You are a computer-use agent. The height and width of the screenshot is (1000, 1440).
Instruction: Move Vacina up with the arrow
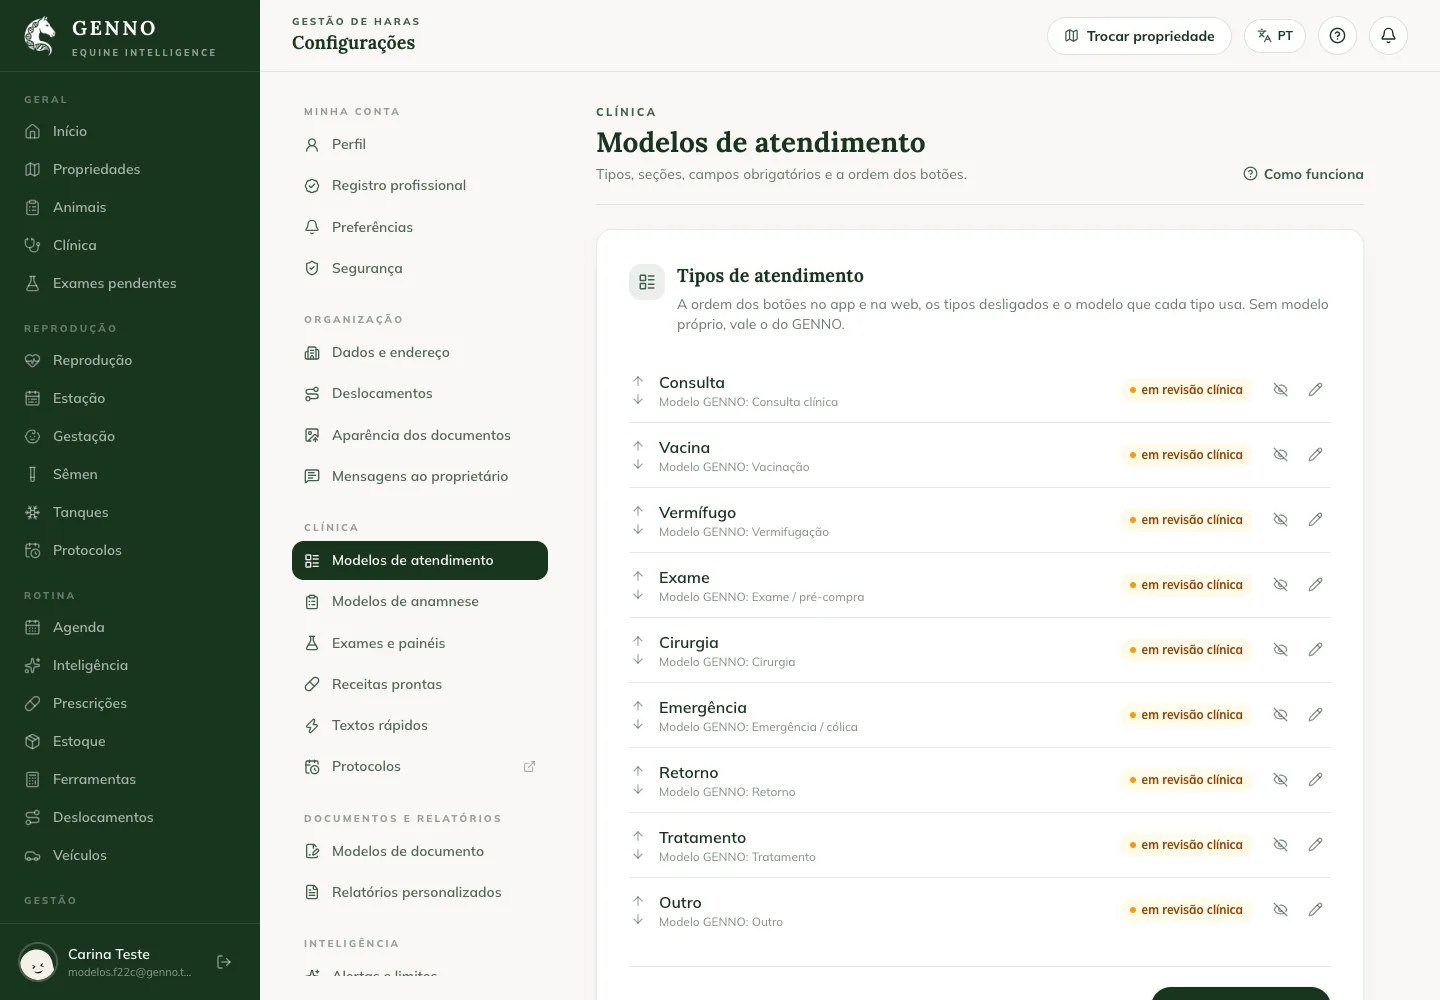(638, 446)
